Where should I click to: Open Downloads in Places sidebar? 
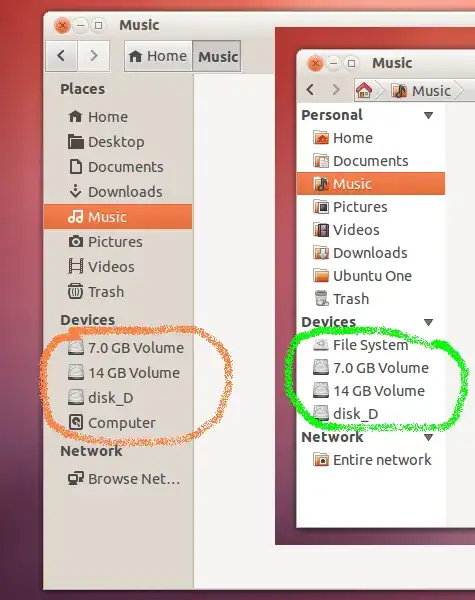[118, 192]
